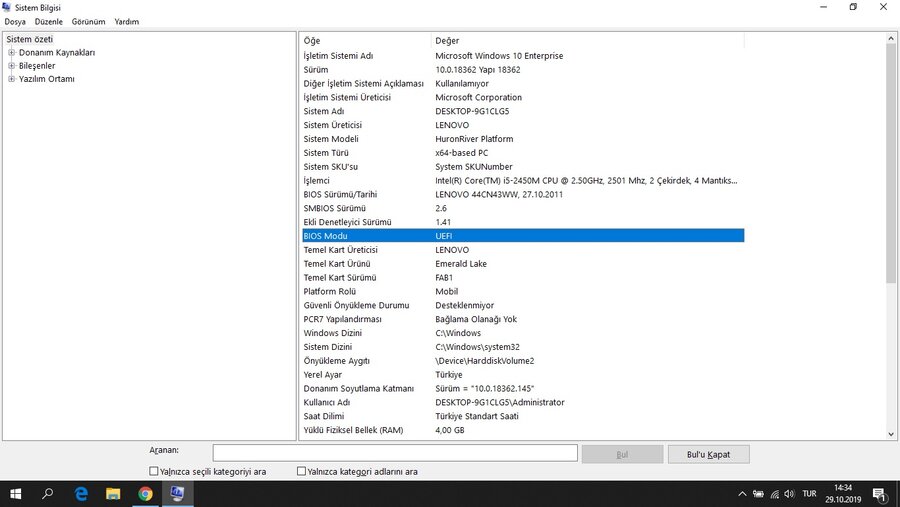Open File Explorer from taskbar
Viewport: 900px width, 507px height.
click(x=113, y=494)
